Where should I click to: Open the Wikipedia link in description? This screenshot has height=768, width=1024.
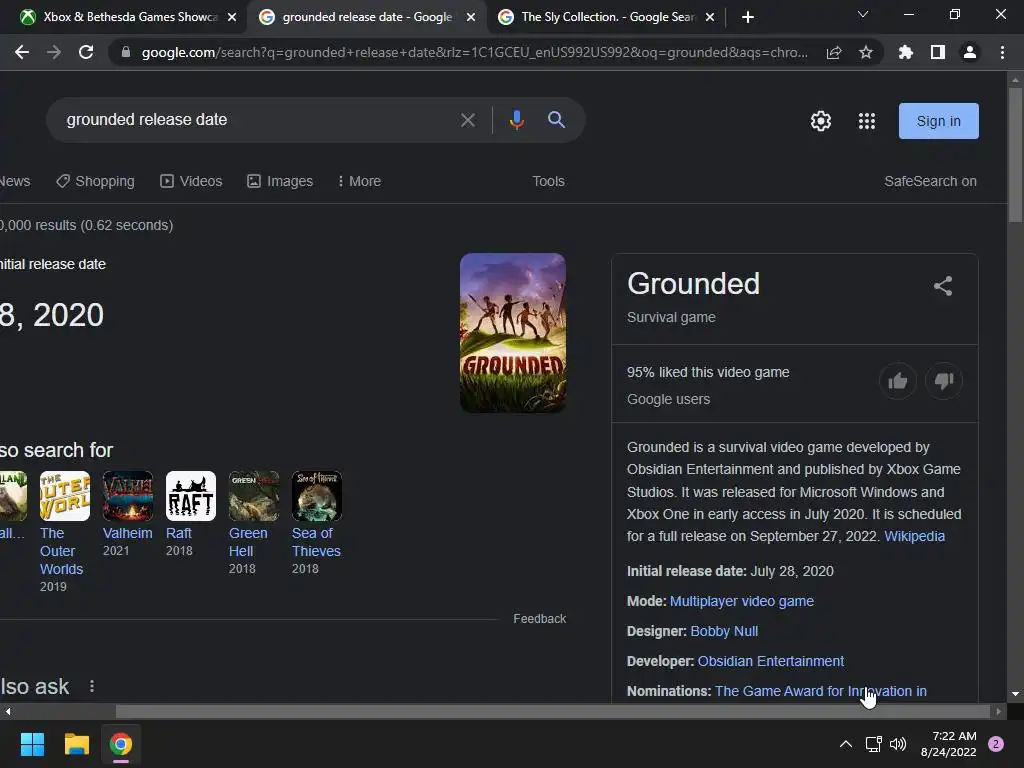tap(914, 536)
